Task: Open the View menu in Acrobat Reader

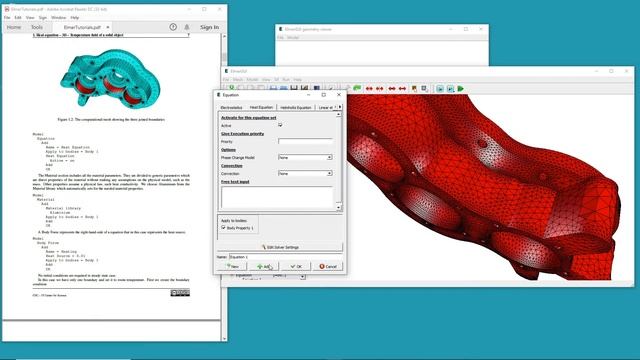Action: [30, 18]
